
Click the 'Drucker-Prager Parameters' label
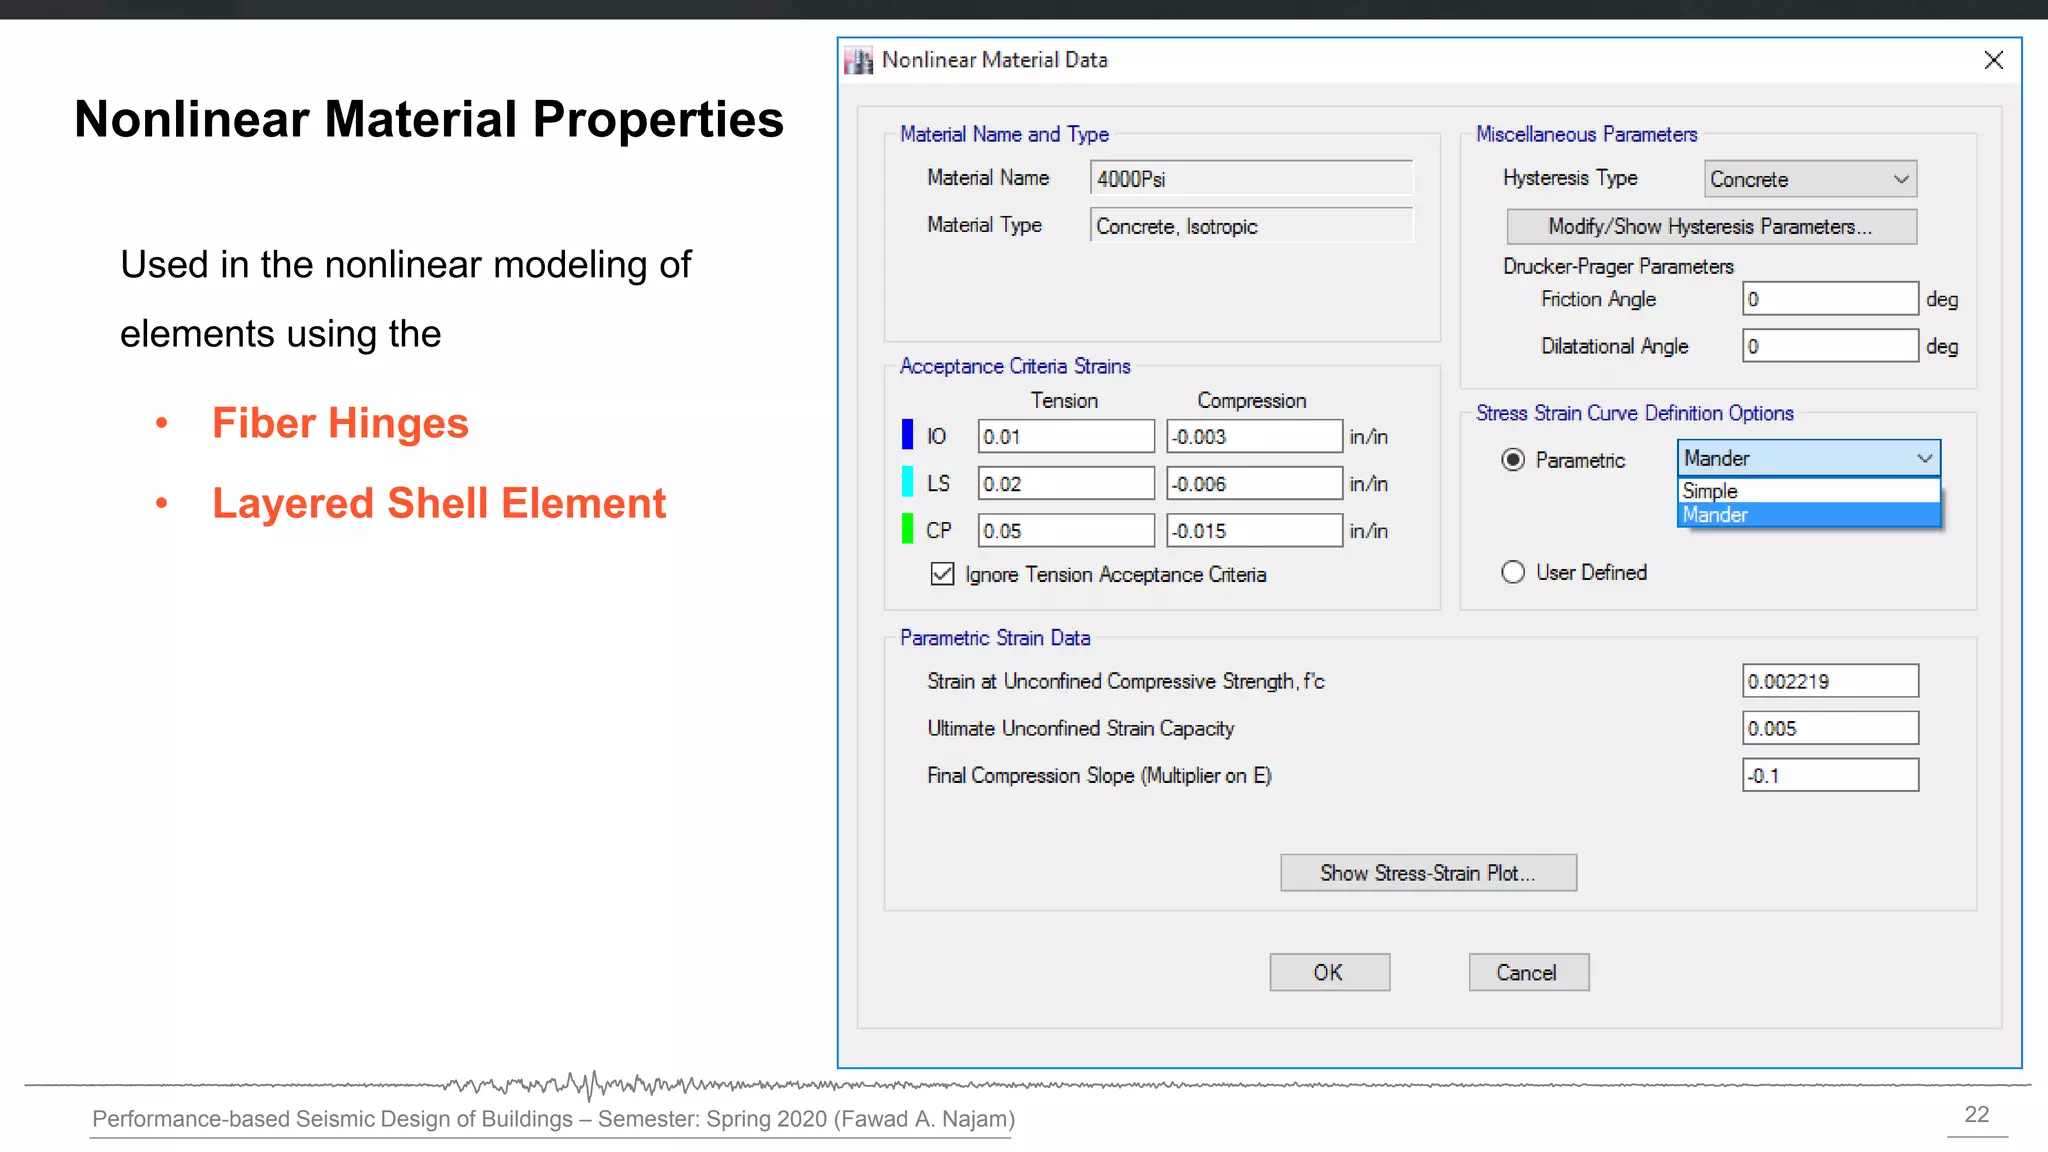pyautogui.click(x=1618, y=266)
